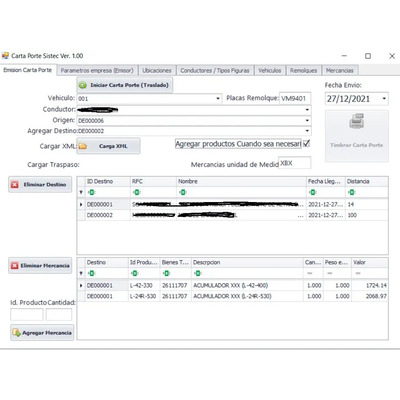Click the icon on Agregar Mercancia button
This screenshot has height=400, width=400.
[x=16, y=332]
